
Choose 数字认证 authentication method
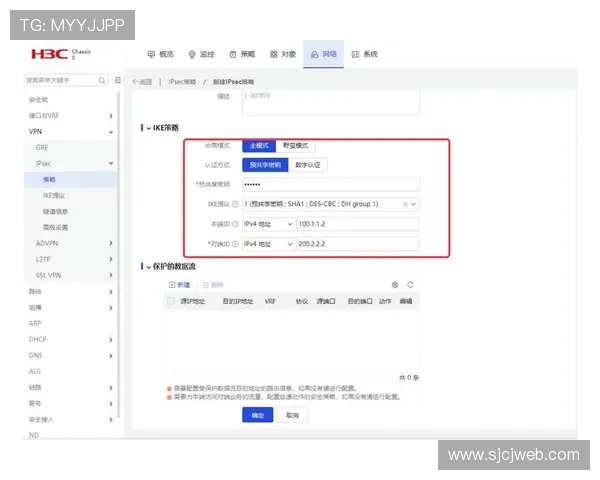[x=308, y=165]
